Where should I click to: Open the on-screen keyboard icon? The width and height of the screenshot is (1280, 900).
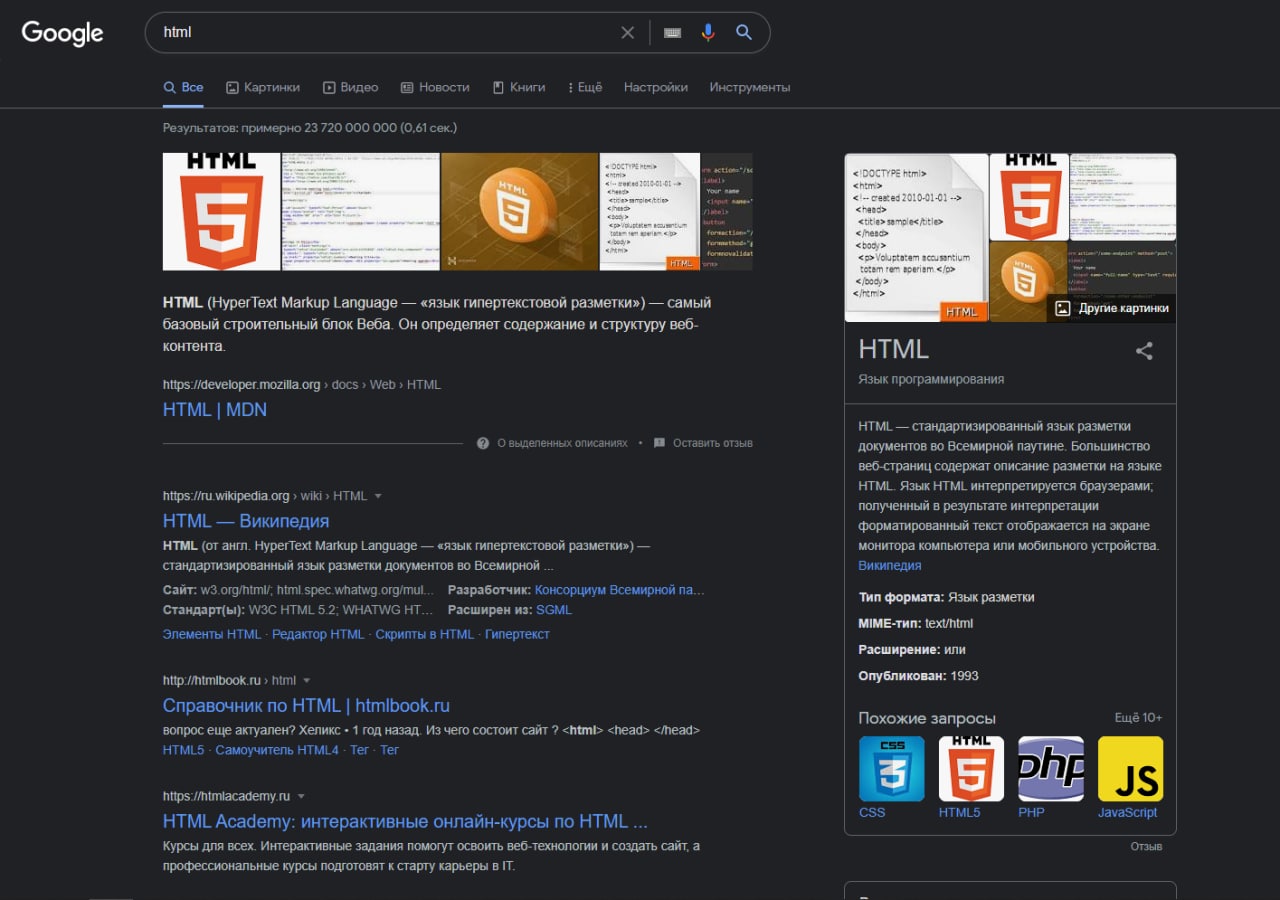[x=672, y=32]
